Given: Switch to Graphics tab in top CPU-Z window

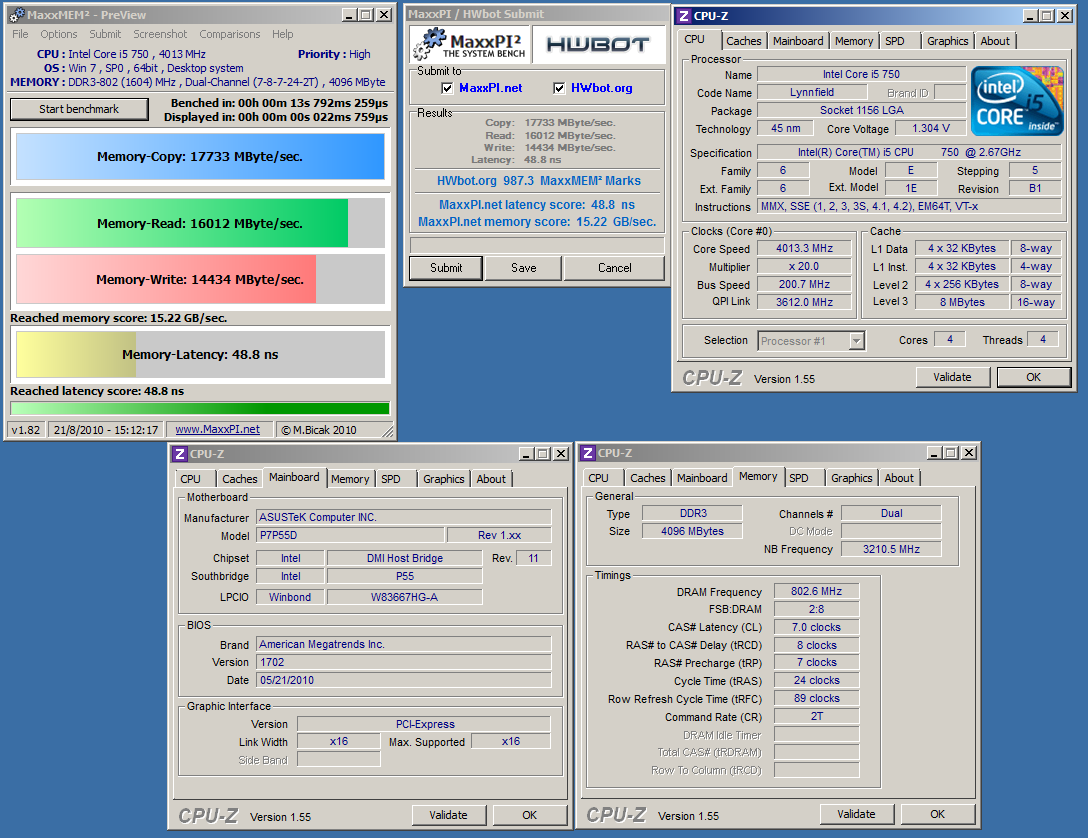Looking at the screenshot, I should pyautogui.click(x=948, y=41).
